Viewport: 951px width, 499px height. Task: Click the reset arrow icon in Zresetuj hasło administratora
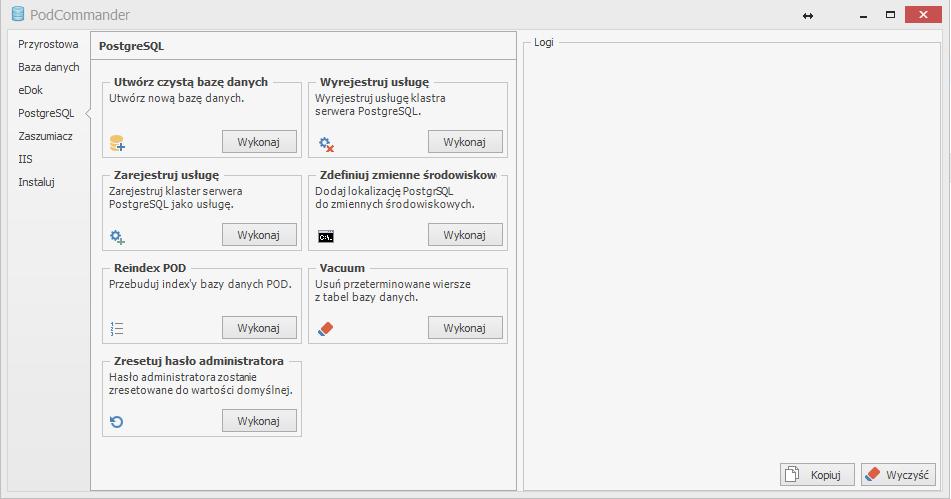click(116, 421)
